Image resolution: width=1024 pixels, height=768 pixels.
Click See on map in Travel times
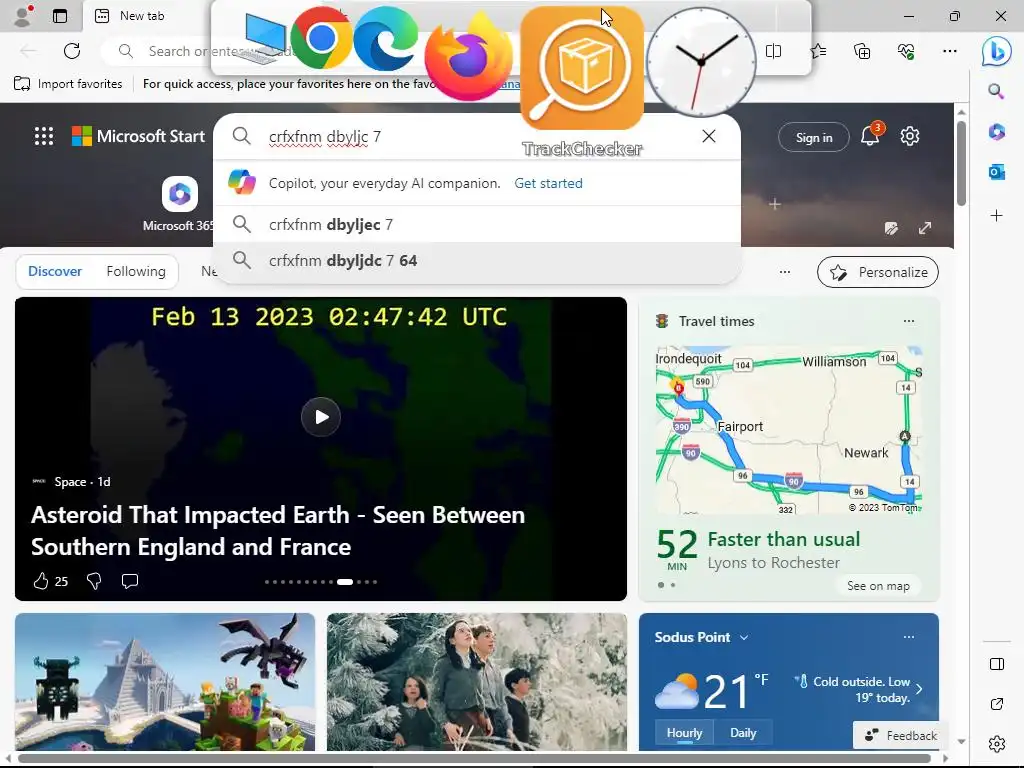[878, 586]
